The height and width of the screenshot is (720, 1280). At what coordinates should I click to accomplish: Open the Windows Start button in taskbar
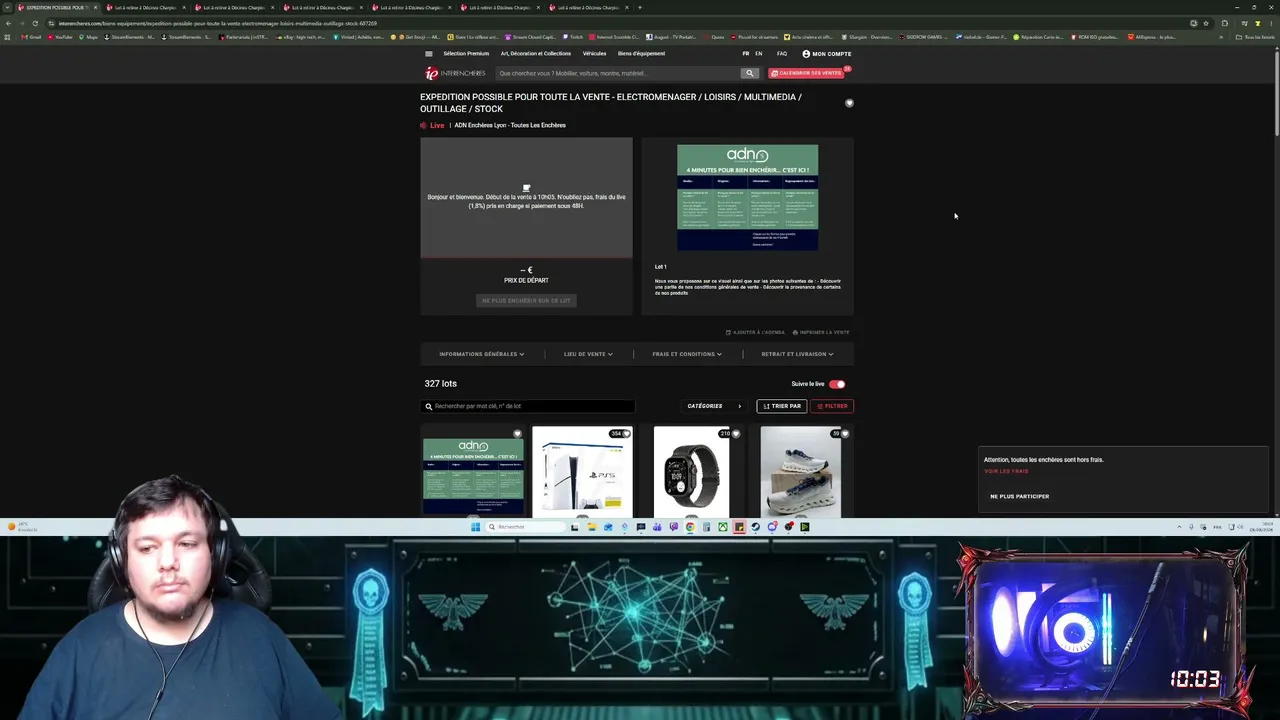coord(476,527)
